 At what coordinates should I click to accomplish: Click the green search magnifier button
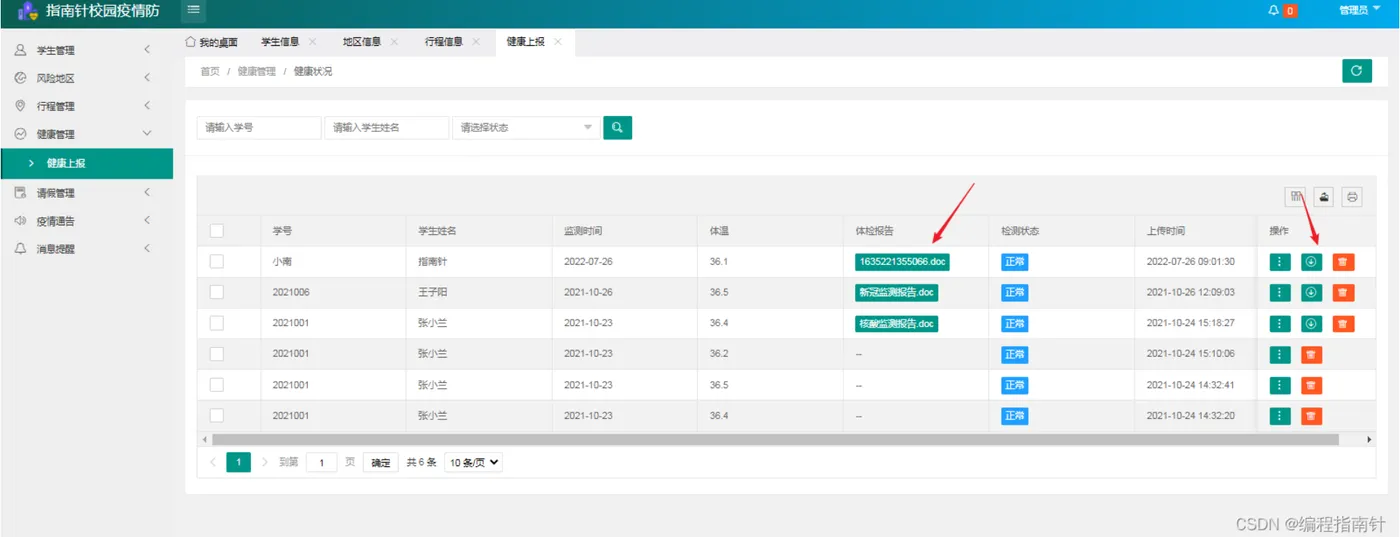(618, 127)
